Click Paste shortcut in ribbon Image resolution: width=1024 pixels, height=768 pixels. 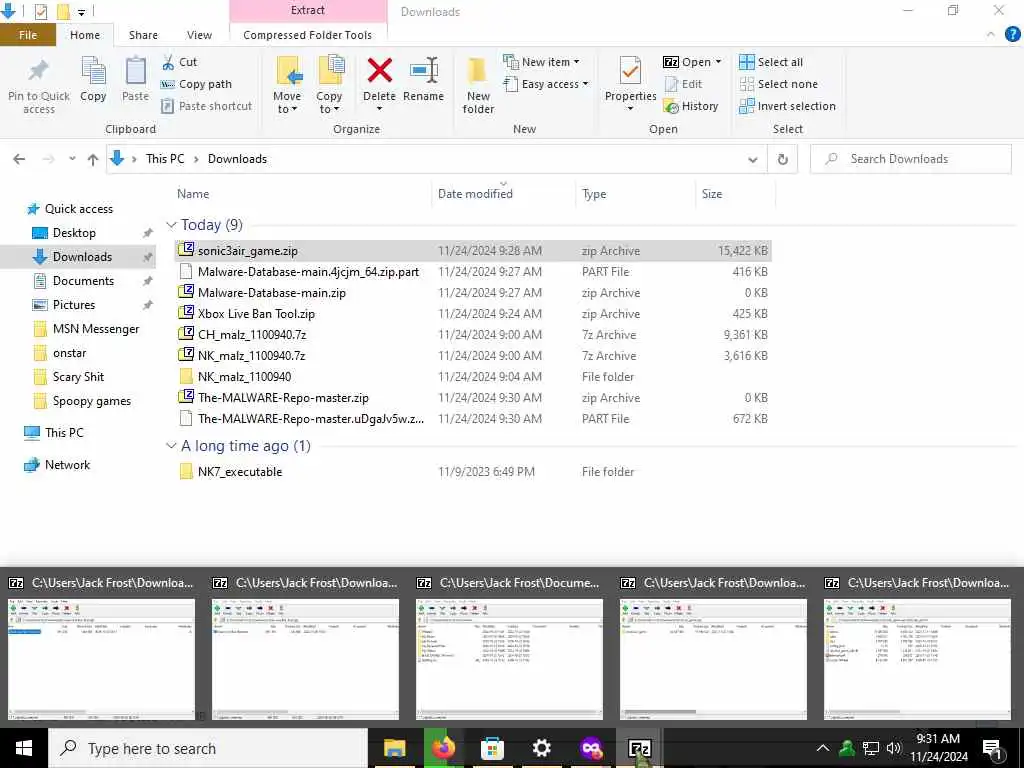click(207, 106)
